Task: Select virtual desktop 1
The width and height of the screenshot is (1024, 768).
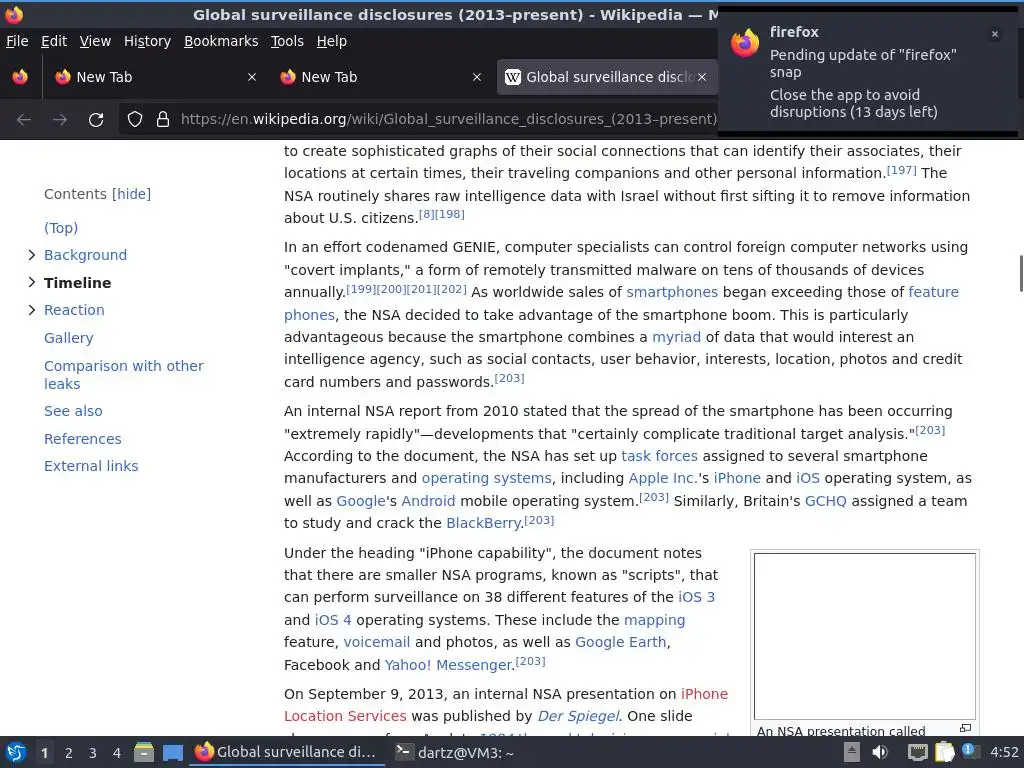Action: (x=44, y=753)
